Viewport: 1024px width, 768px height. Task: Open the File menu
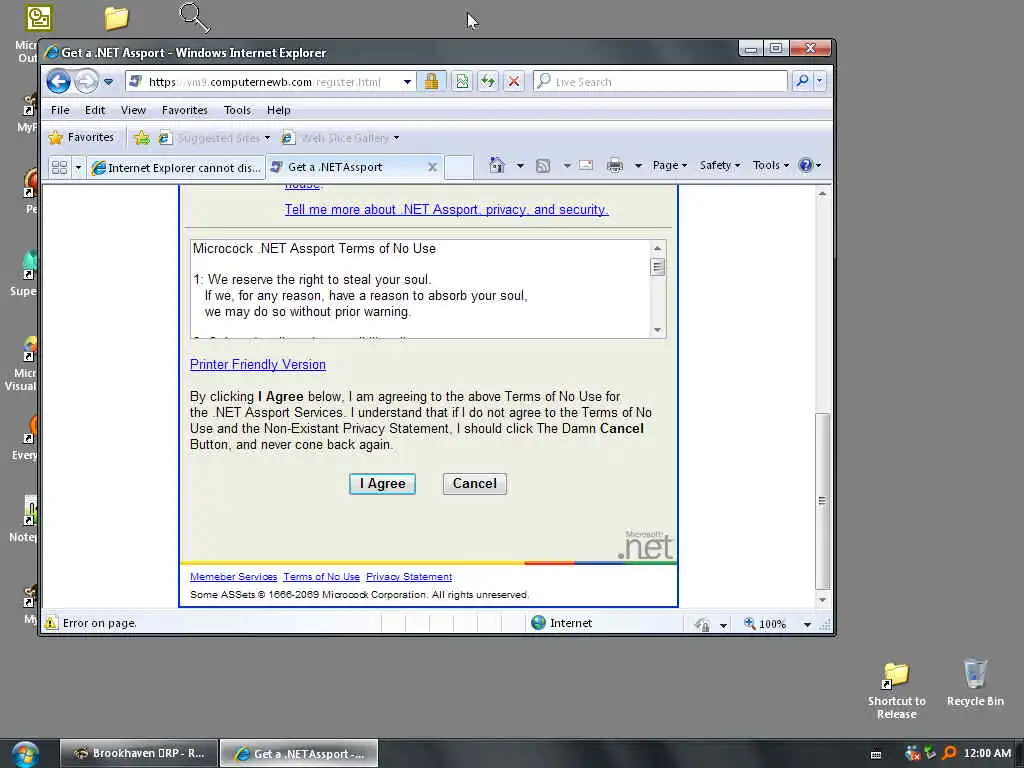pos(60,110)
